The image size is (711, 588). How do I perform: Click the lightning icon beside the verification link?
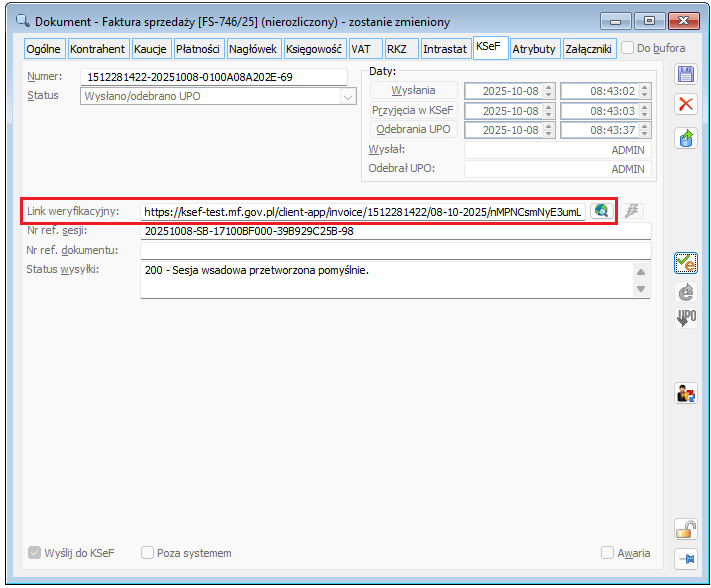coord(632,211)
